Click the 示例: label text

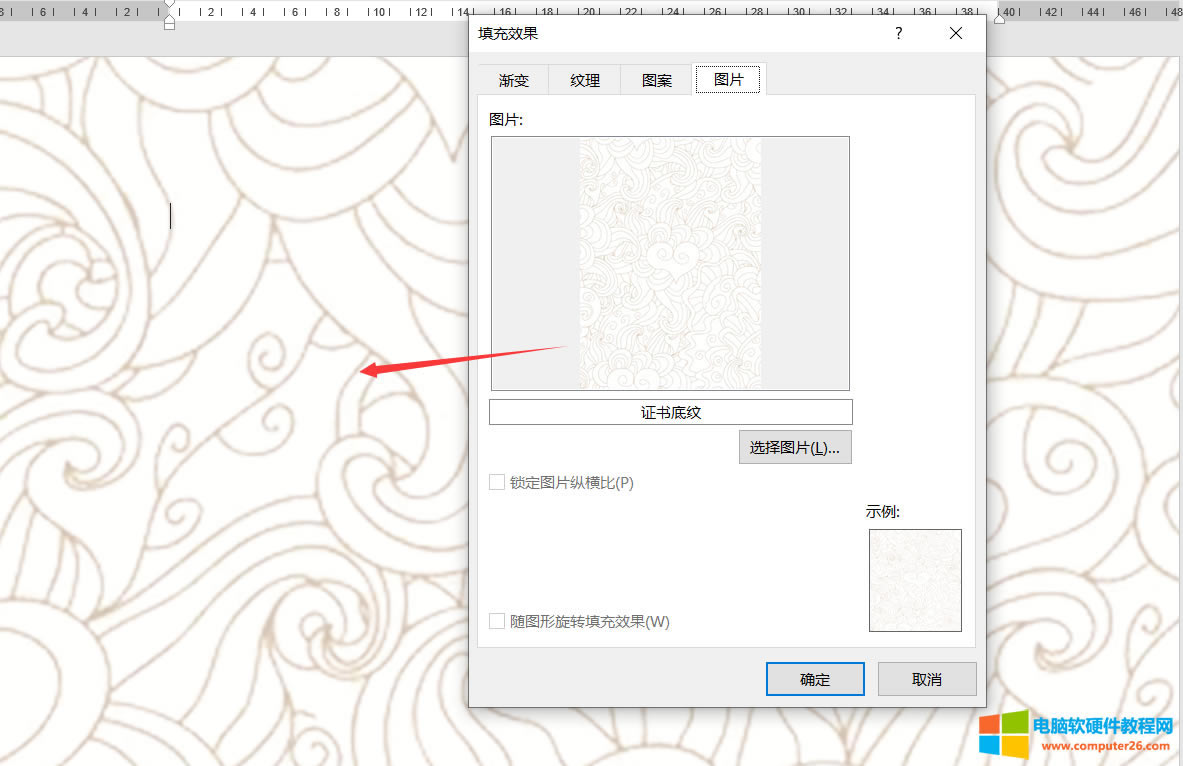tap(883, 512)
